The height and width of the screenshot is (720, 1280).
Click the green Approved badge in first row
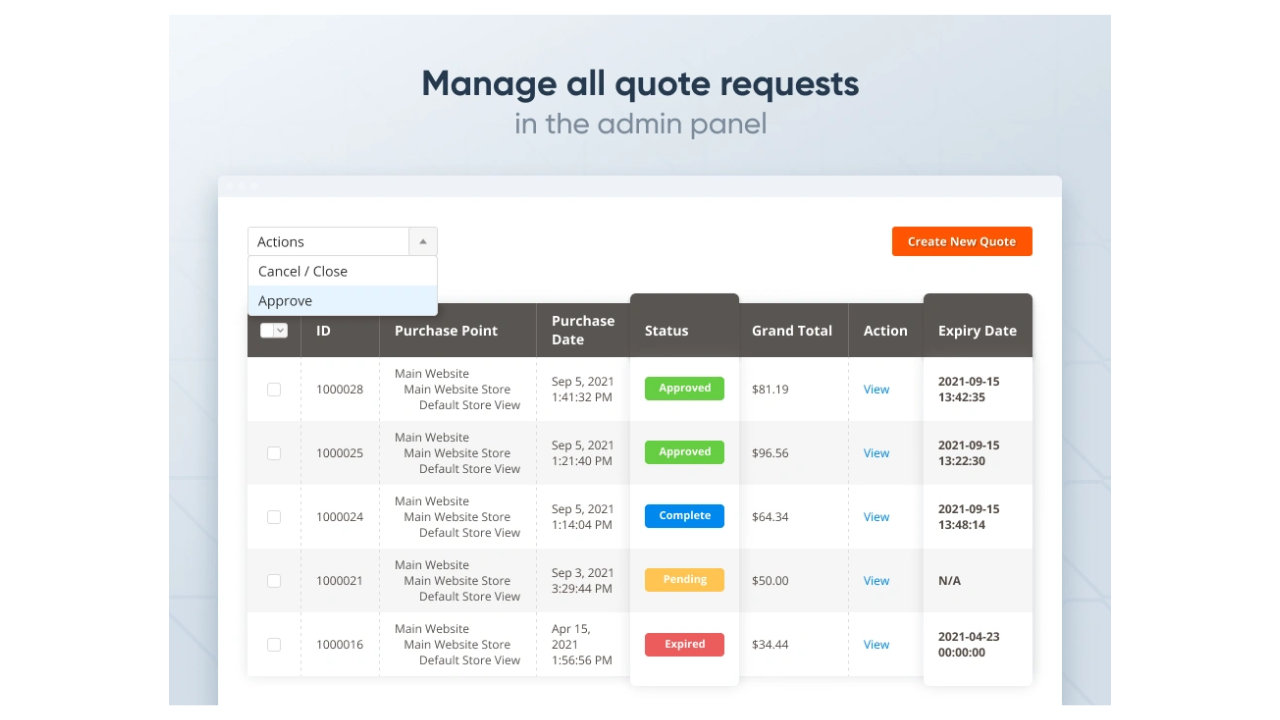684,388
